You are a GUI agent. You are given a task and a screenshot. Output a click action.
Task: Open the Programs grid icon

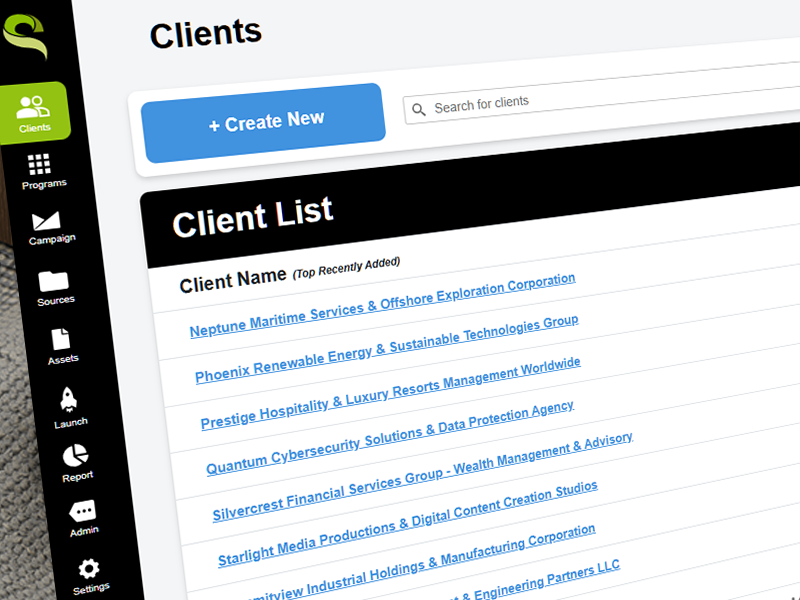point(40,165)
